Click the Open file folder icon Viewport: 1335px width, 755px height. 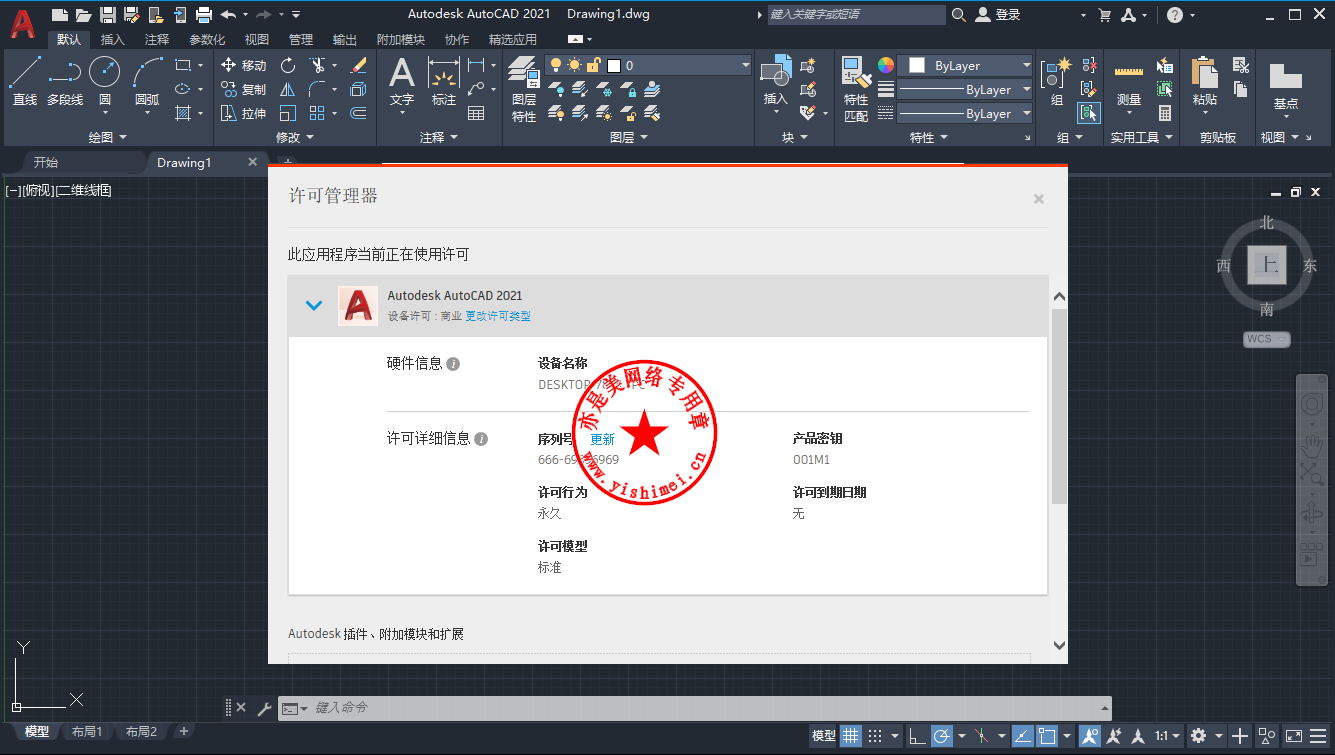(x=83, y=15)
